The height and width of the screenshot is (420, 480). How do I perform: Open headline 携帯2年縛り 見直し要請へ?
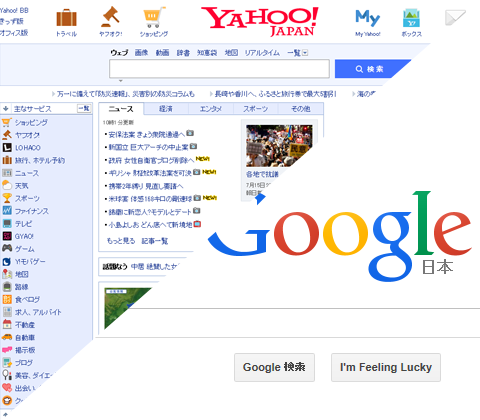tap(146, 186)
